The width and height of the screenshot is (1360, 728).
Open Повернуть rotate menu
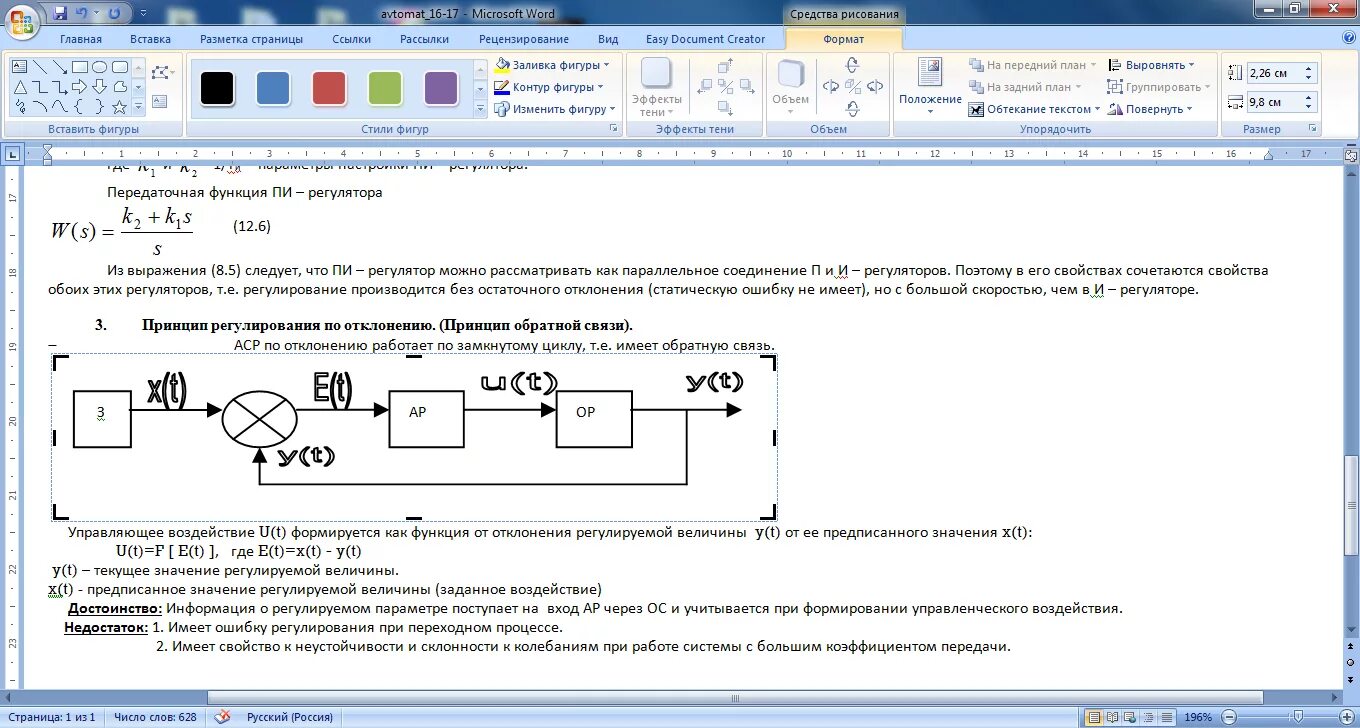[x=1150, y=109]
